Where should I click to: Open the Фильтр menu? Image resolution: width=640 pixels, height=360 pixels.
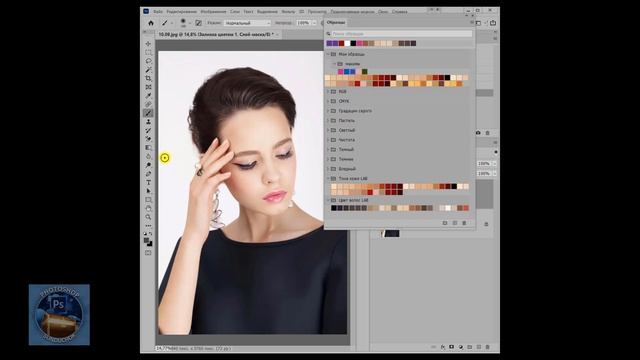point(288,12)
